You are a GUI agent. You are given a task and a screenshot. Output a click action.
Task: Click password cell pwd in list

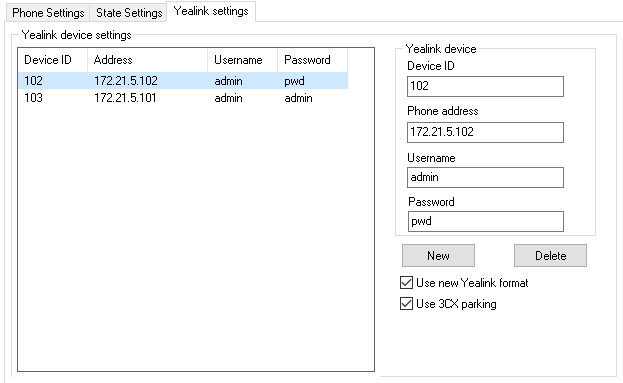click(294, 81)
